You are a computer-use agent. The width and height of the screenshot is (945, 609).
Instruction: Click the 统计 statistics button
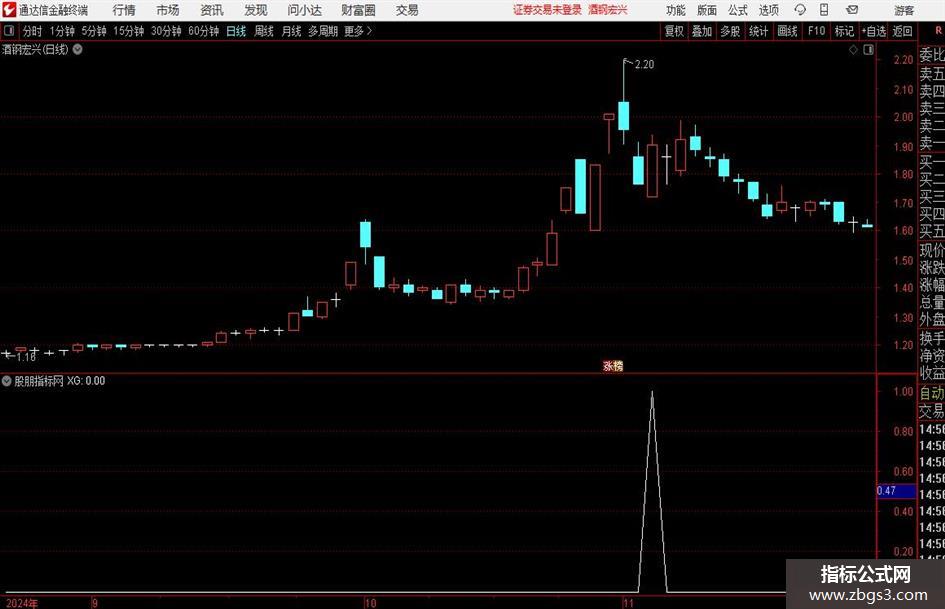(759, 31)
